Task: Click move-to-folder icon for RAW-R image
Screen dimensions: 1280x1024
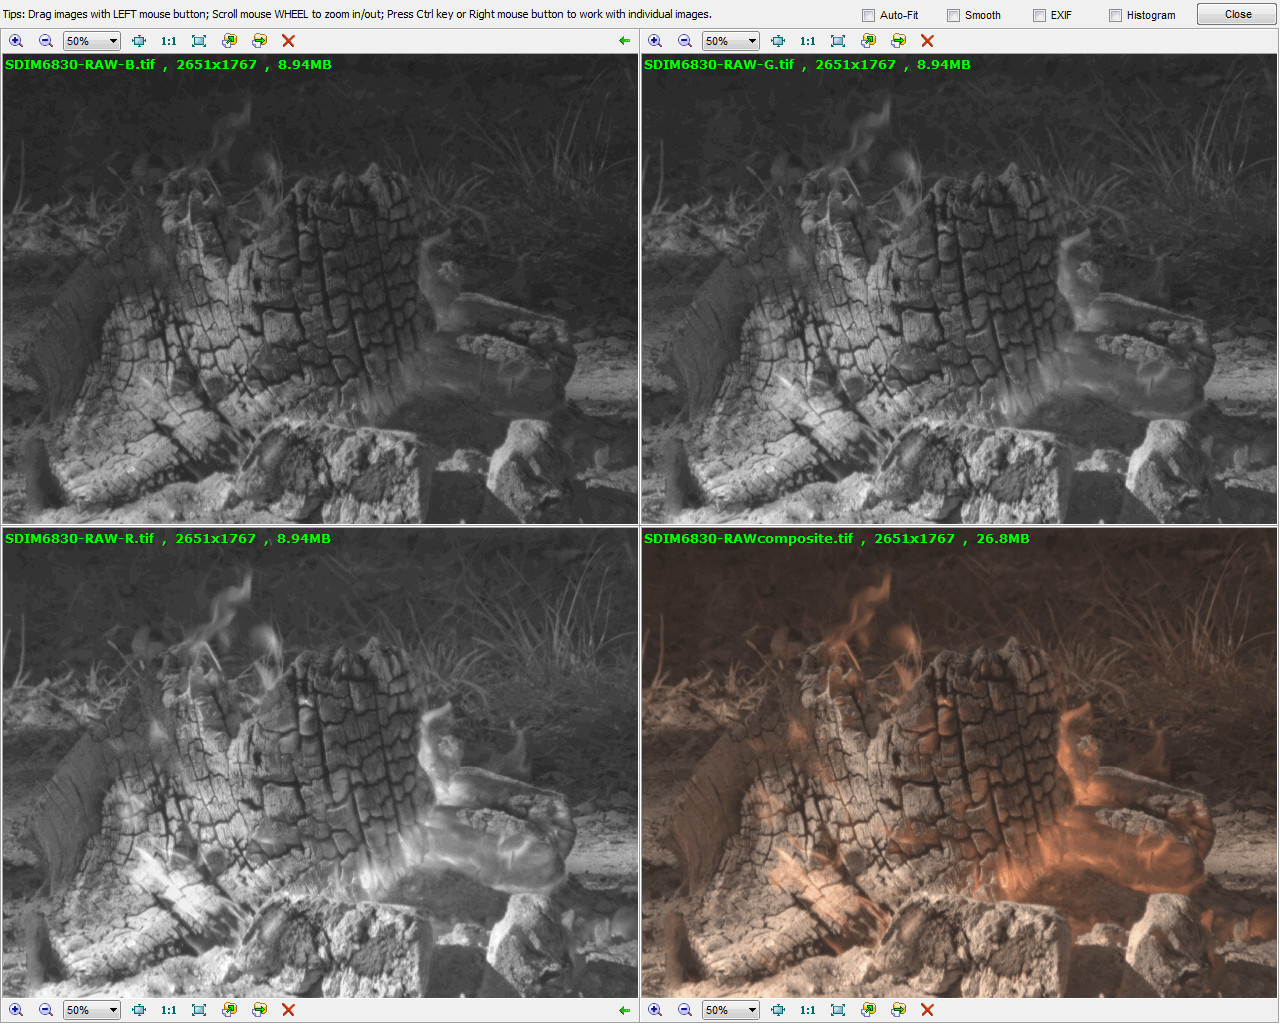Action: pyautogui.click(x=259, y=1010)
